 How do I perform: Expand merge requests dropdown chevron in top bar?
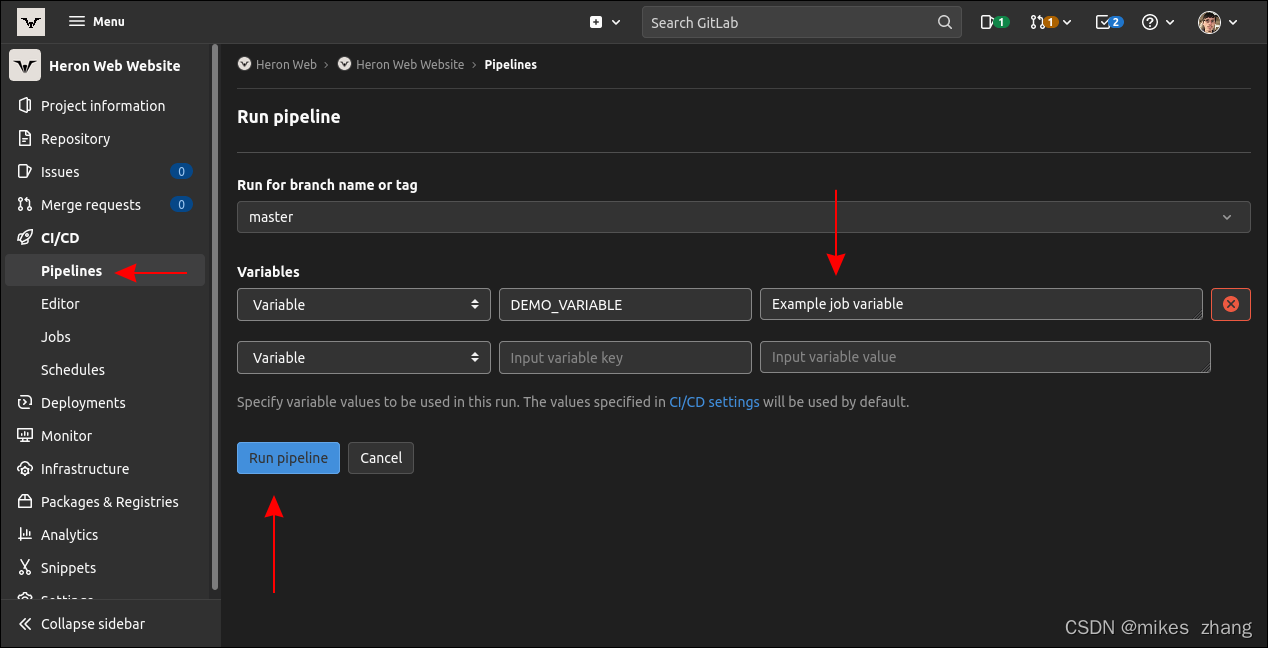click(1067, 22)
